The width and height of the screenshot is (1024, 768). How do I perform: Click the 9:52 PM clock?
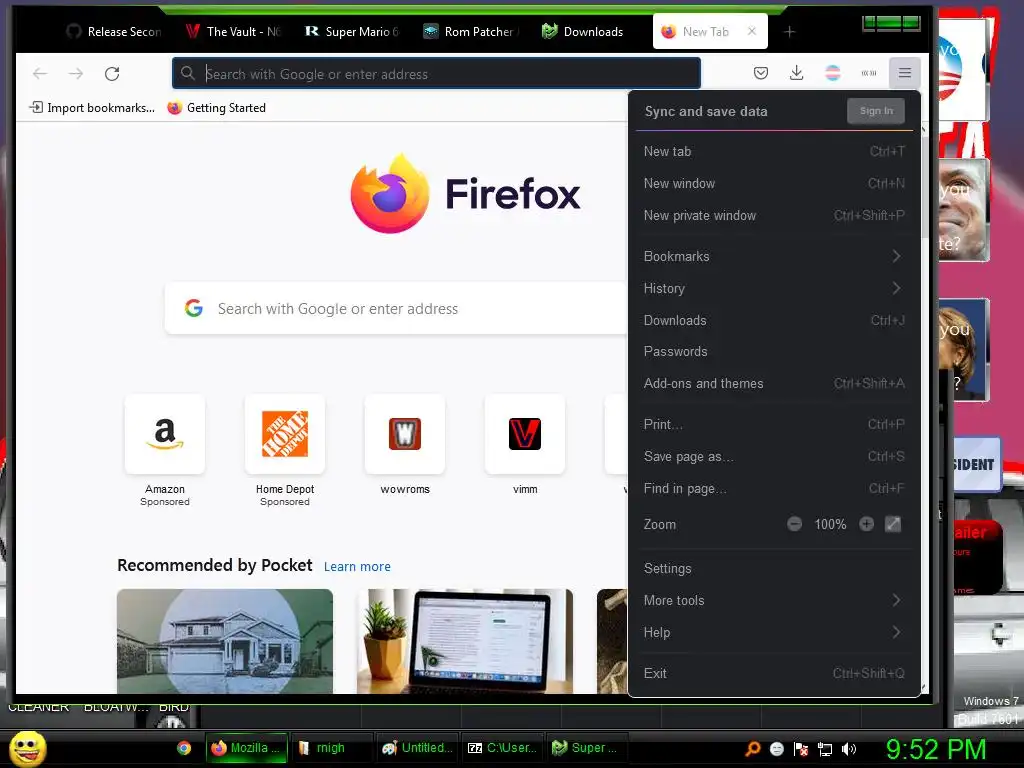[x=935, y=749]
